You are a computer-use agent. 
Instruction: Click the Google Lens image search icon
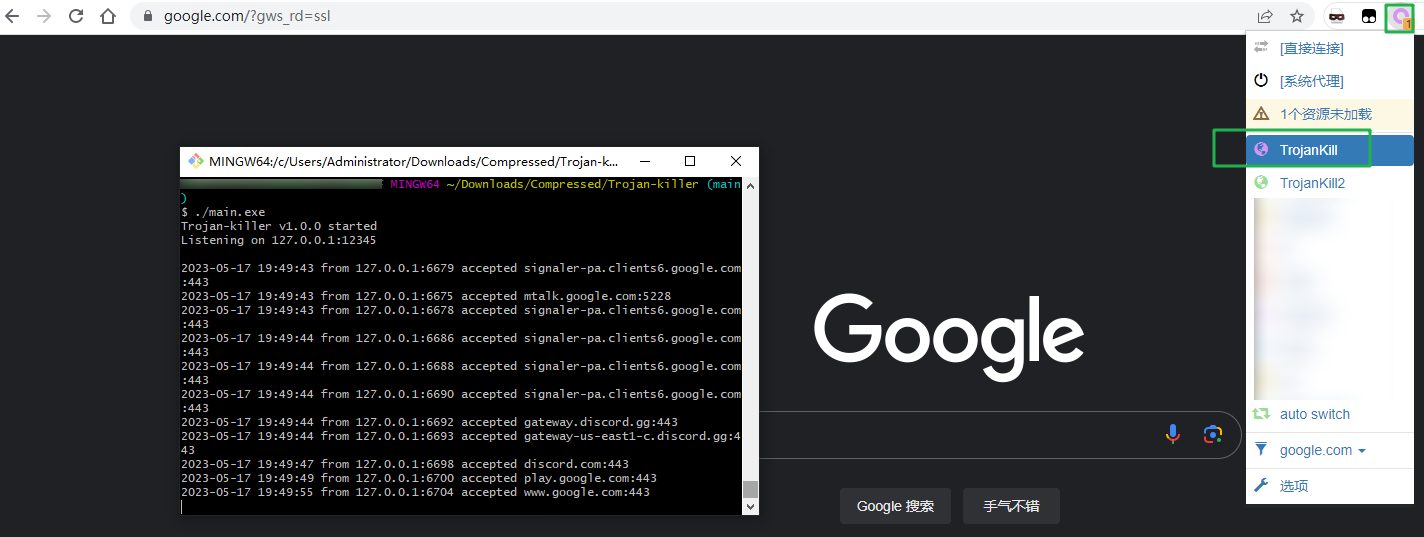click(x=1213, y=434)
